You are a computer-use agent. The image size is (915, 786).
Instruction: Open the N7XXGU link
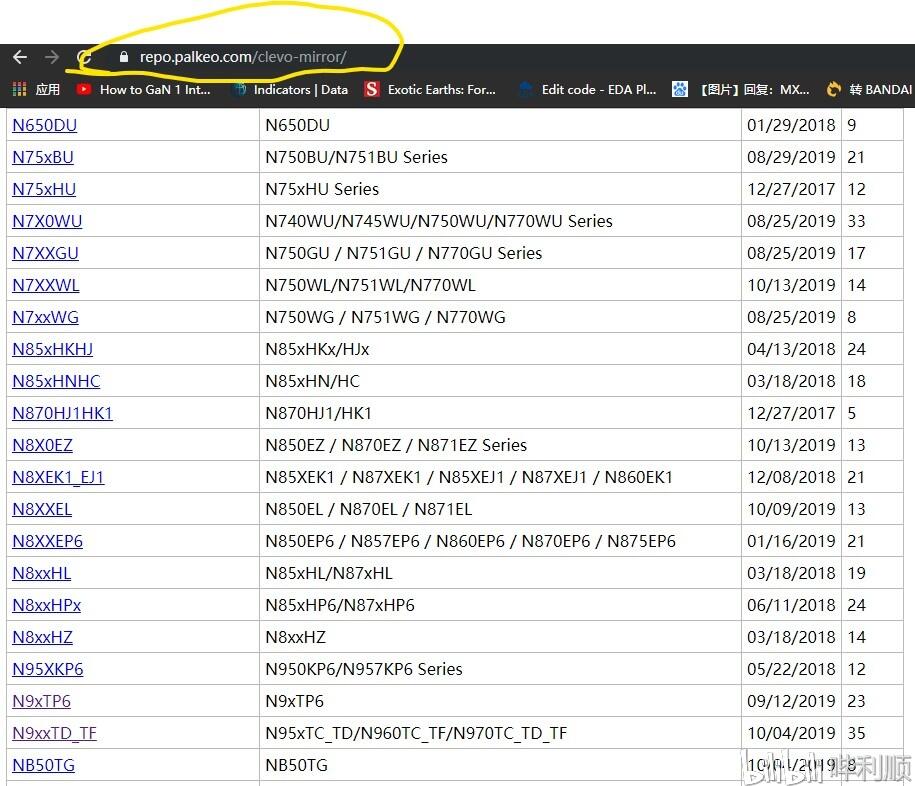point(45,254)
